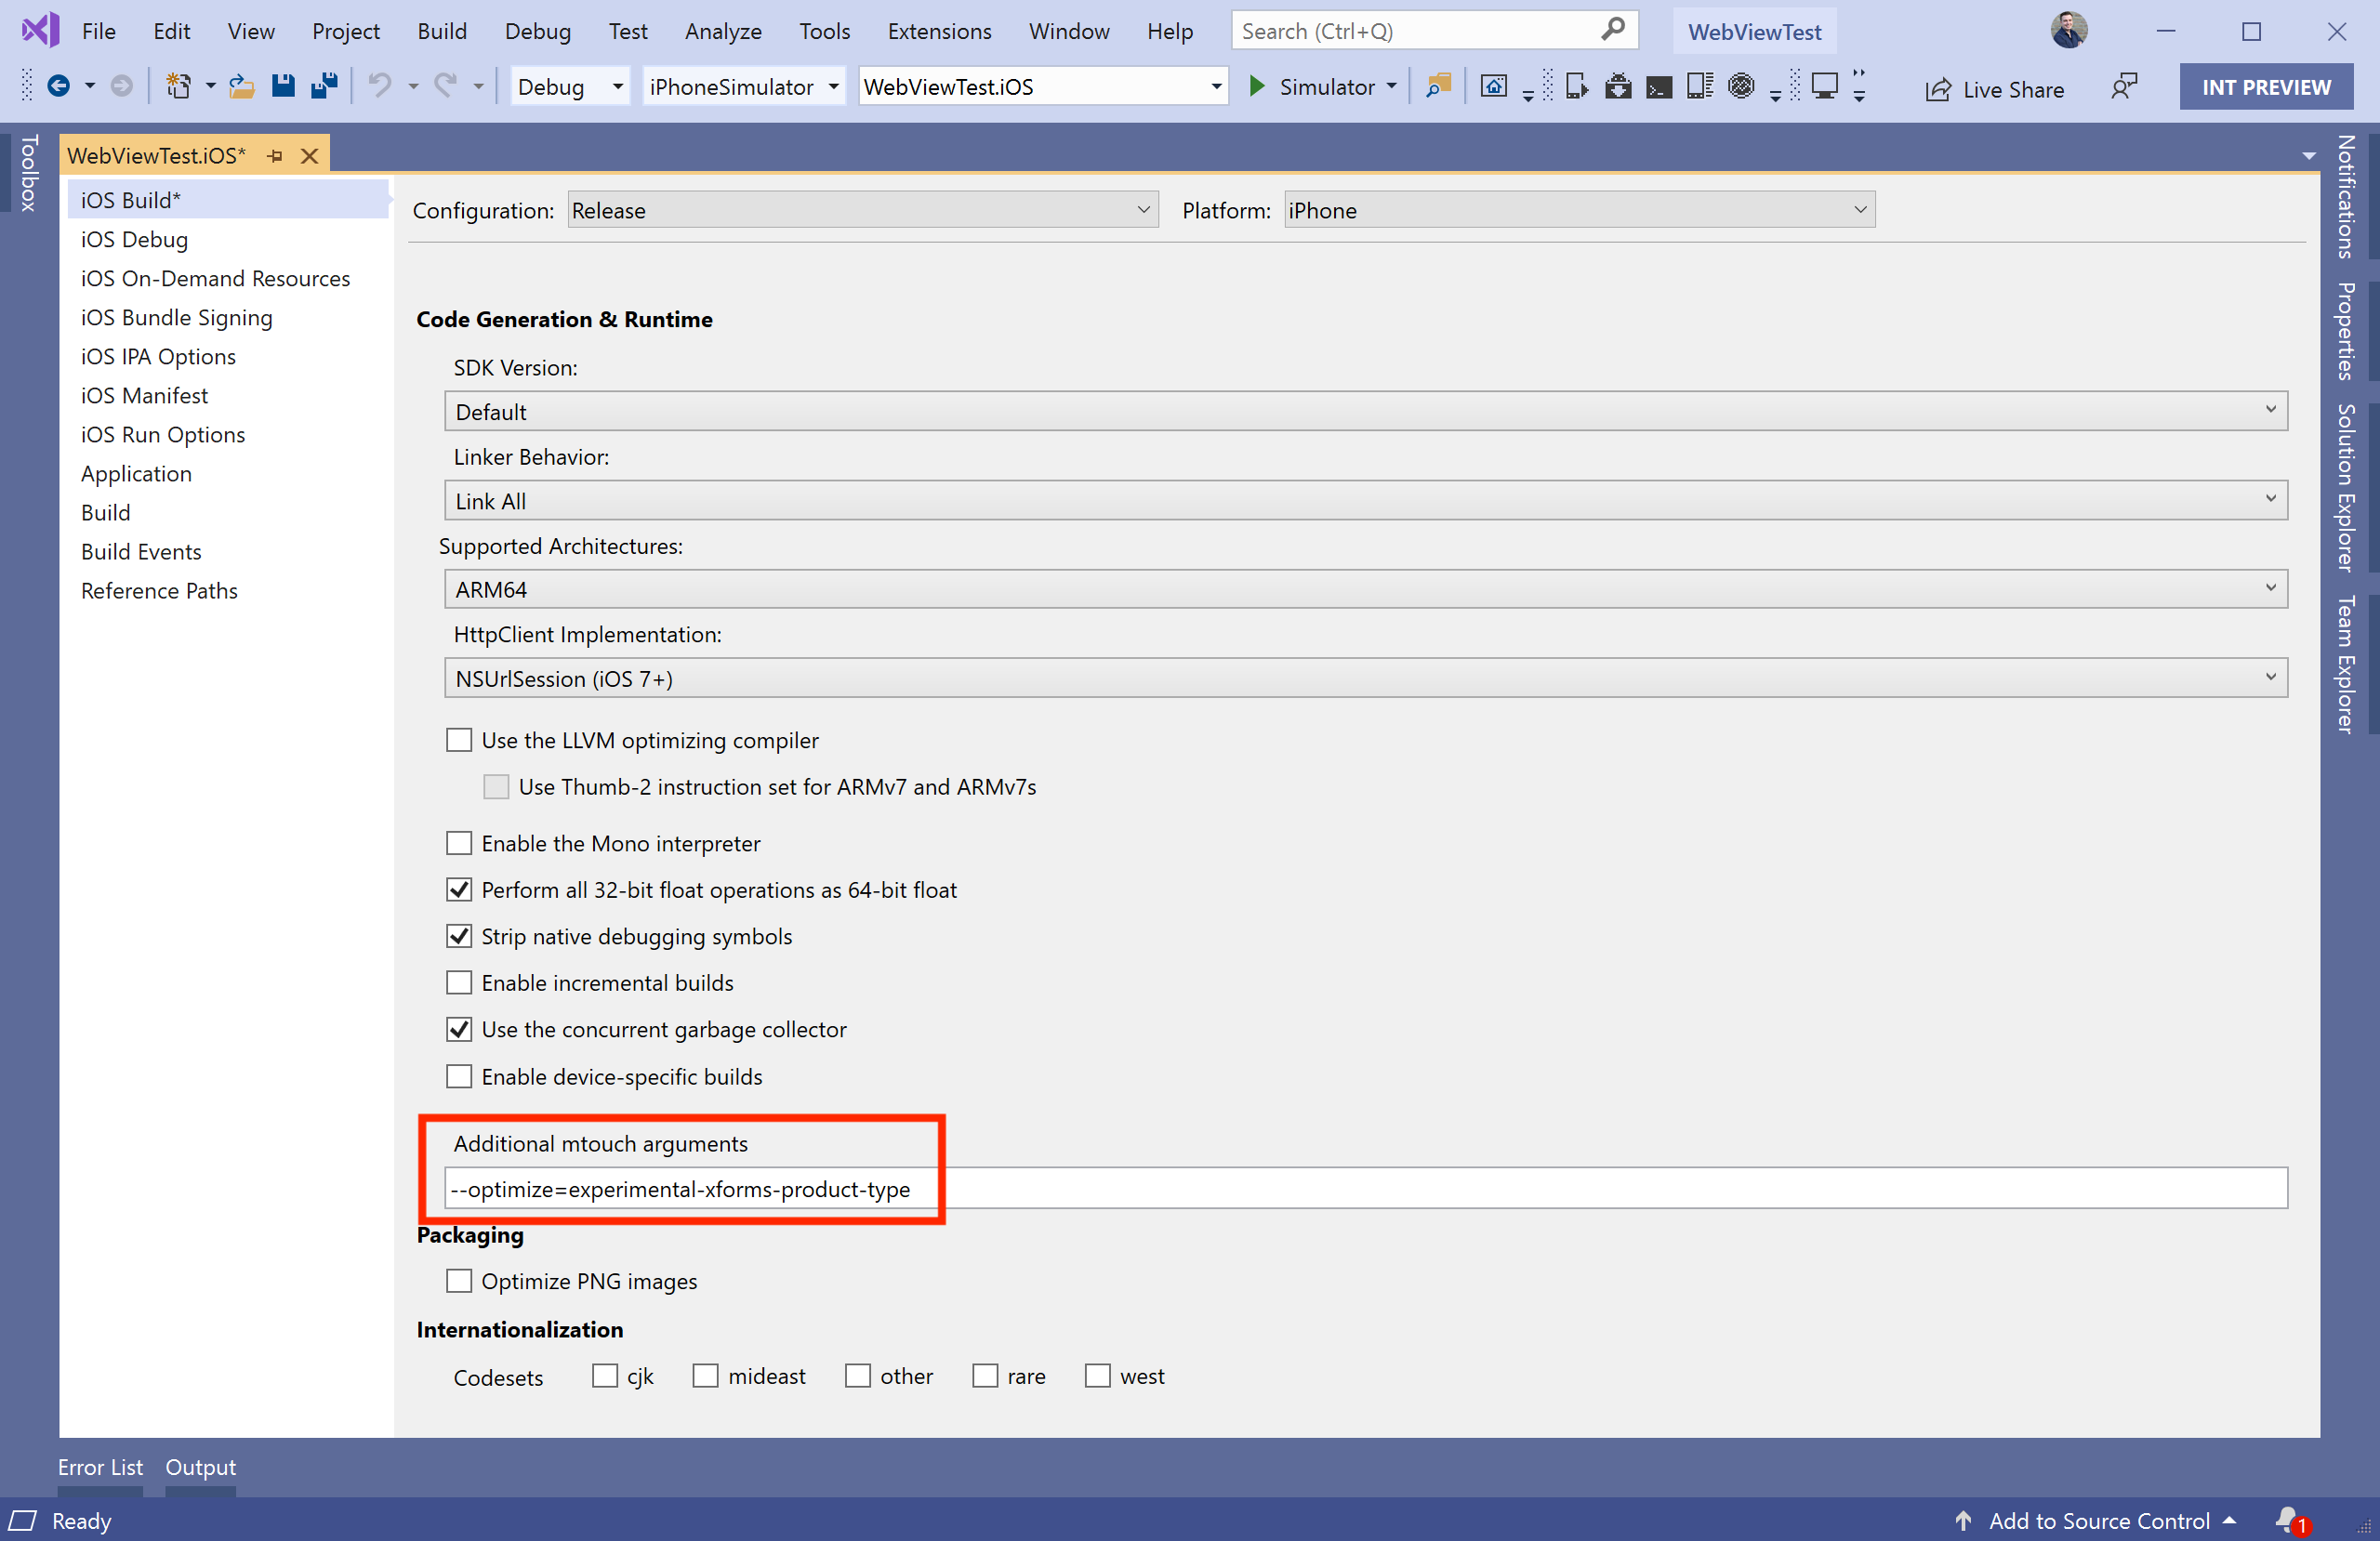This screenshot has width=2380, height=1541.
Task: Click the Undo arrow icon
Action: 379,87
